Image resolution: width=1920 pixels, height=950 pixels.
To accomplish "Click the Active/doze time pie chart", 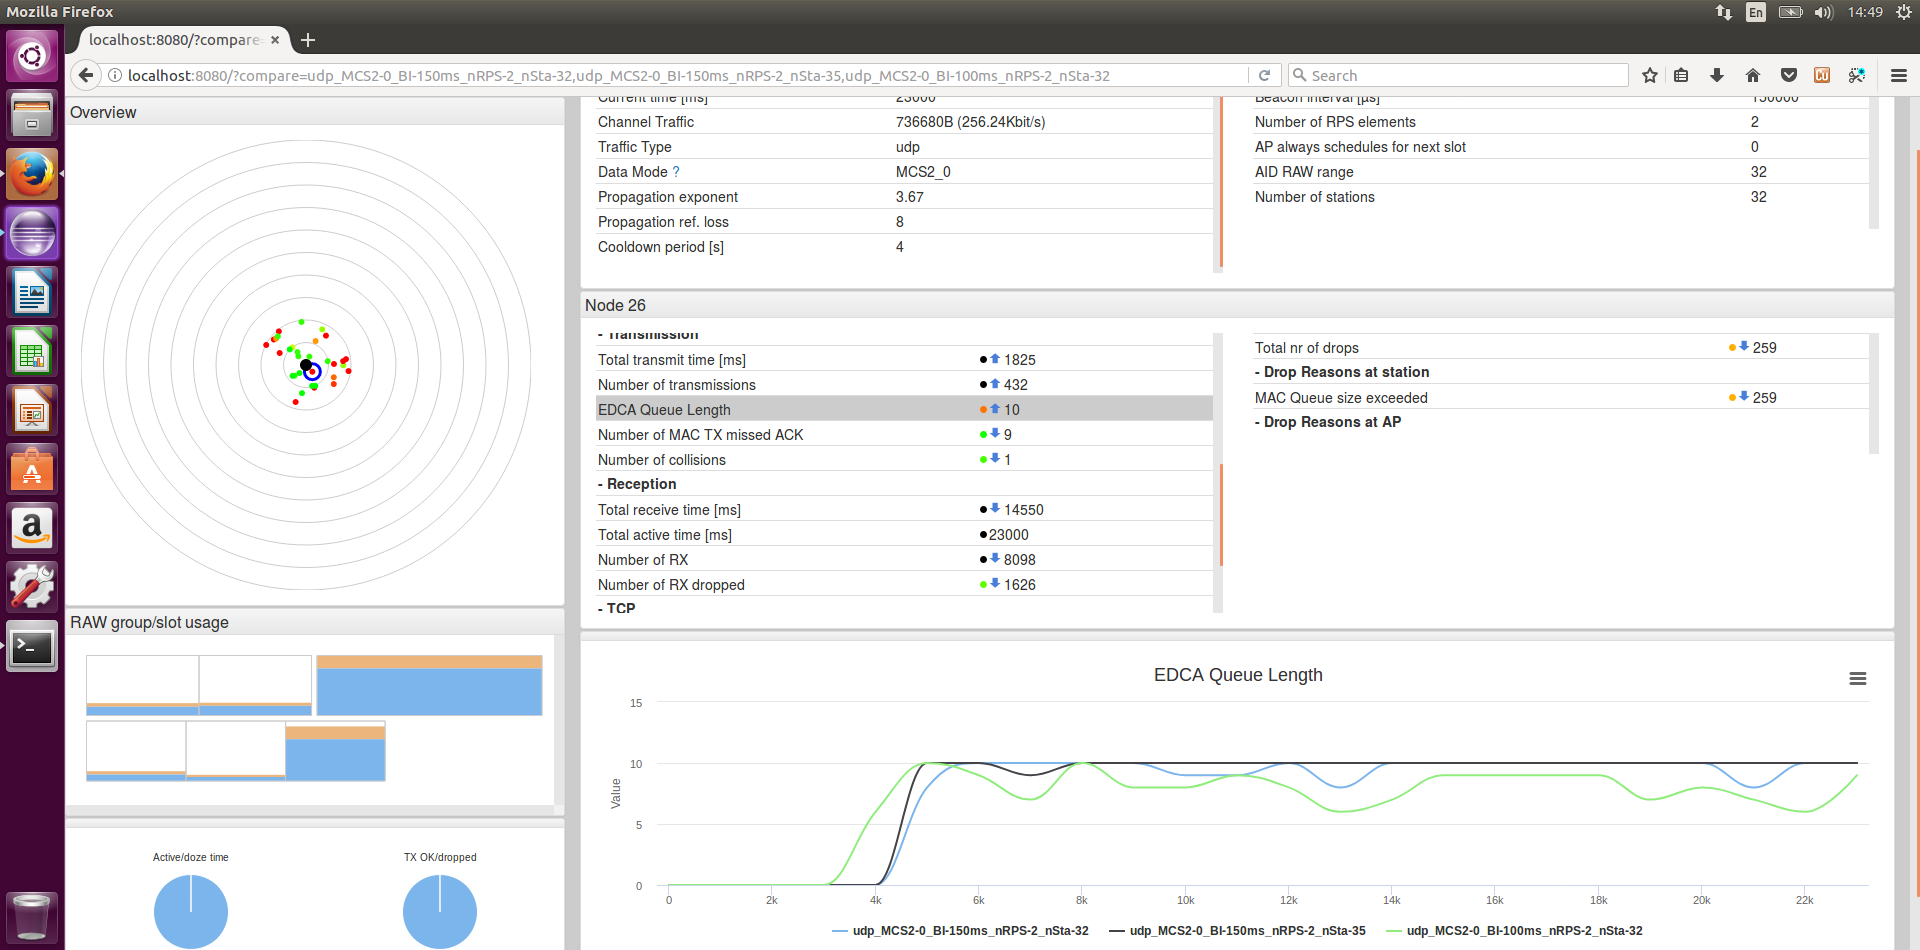I will click(x=191, y=911).
